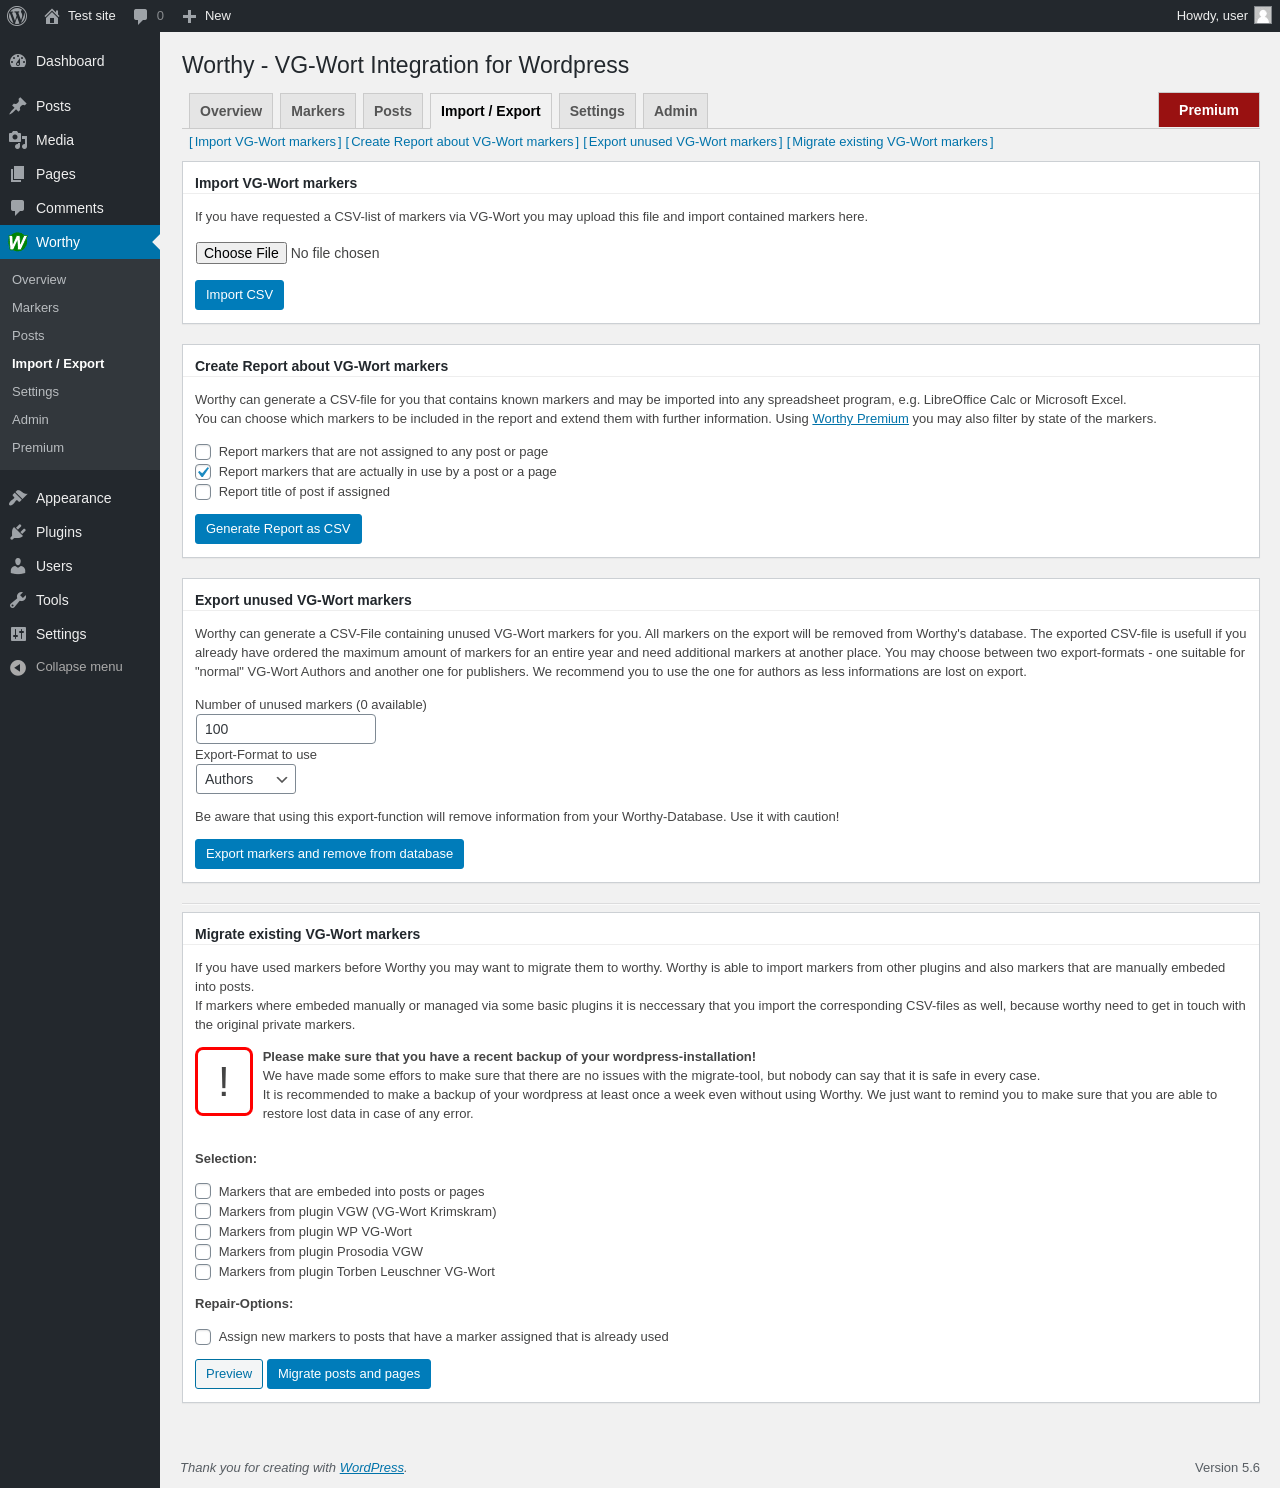Image resolution: width=1280 pixels, height=1488 pixels.
Task: Check report markers not assigned to any post
Action: pos(203,452)
